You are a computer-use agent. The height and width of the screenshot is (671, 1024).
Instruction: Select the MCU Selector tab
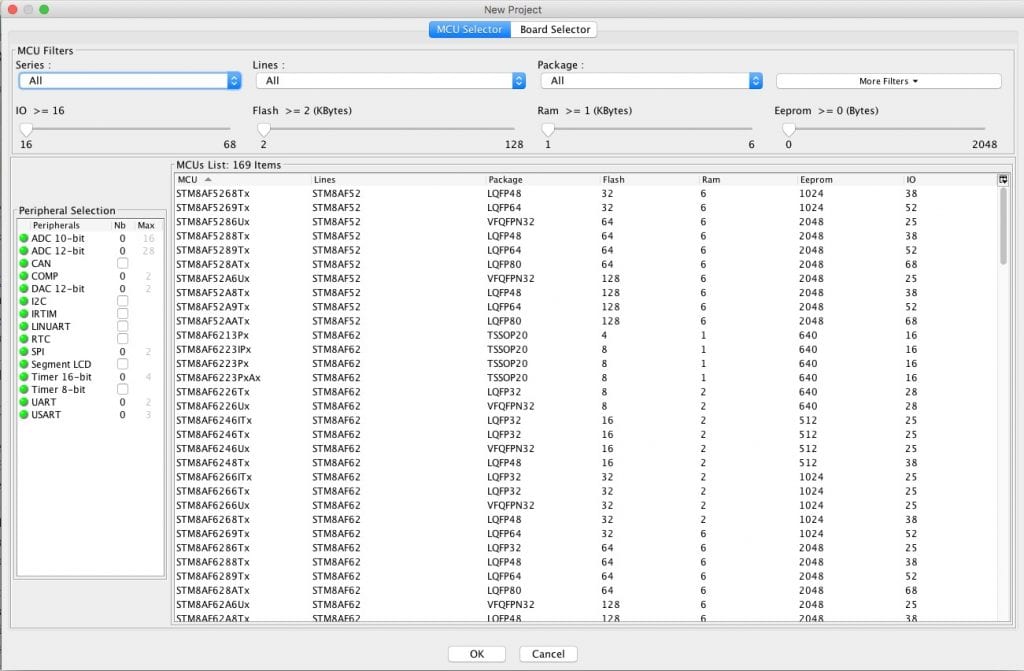coord(469,29)
